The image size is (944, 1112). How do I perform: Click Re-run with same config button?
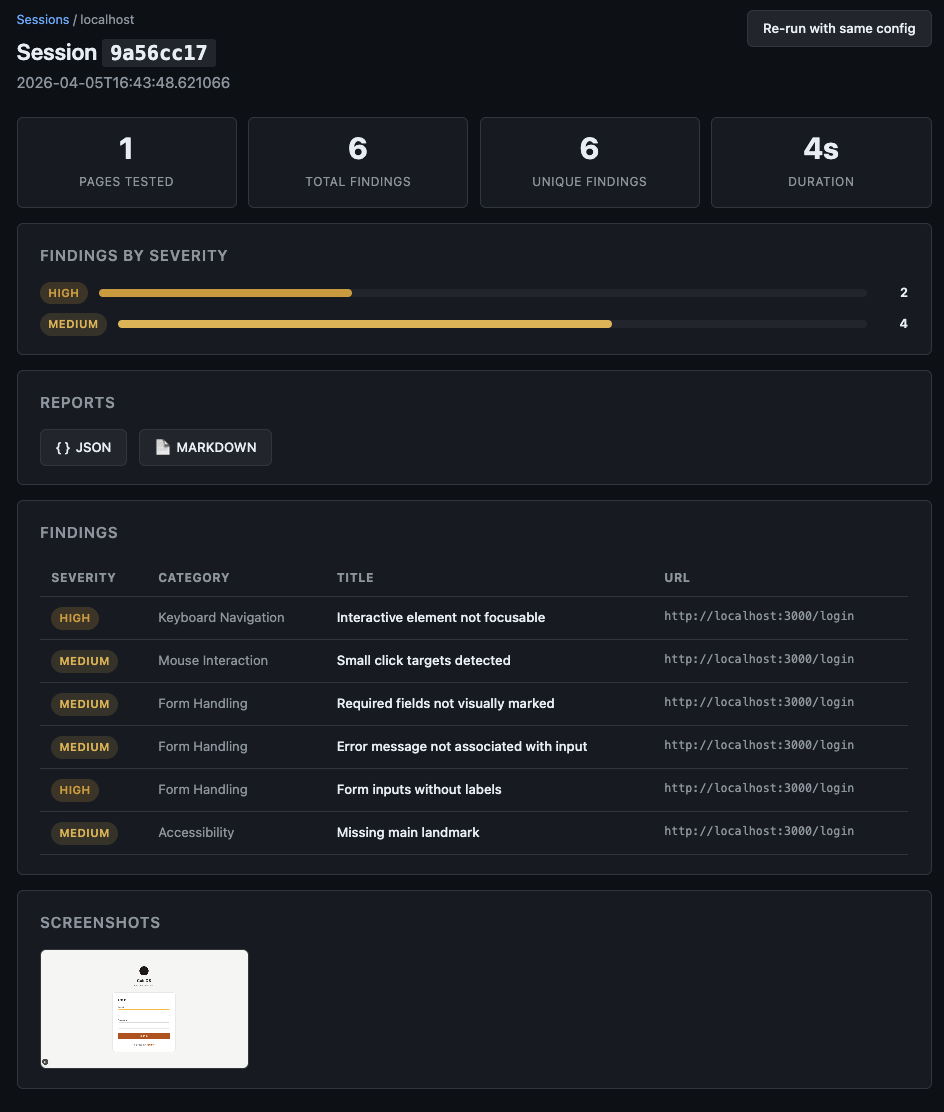(x=838, y=28)
